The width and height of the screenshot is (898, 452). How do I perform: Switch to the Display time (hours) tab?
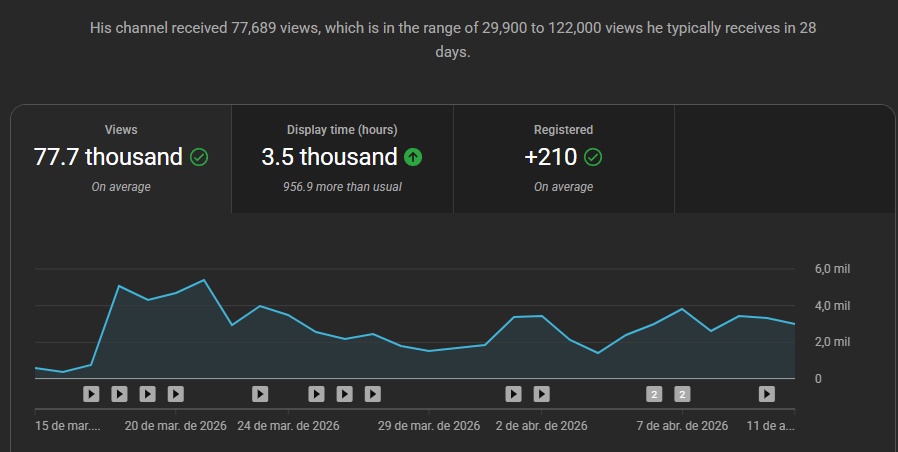click(x=342, y=159)
